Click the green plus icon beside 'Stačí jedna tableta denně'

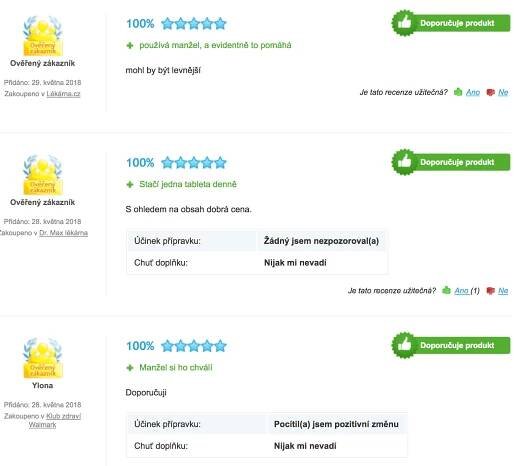(130, 184)
